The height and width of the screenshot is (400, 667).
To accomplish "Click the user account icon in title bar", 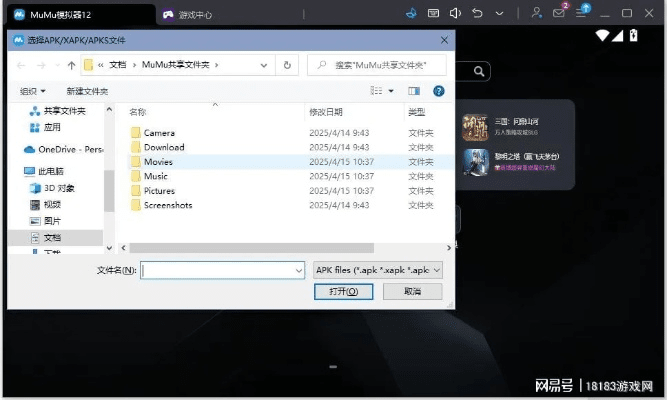I will pos(537,13).
